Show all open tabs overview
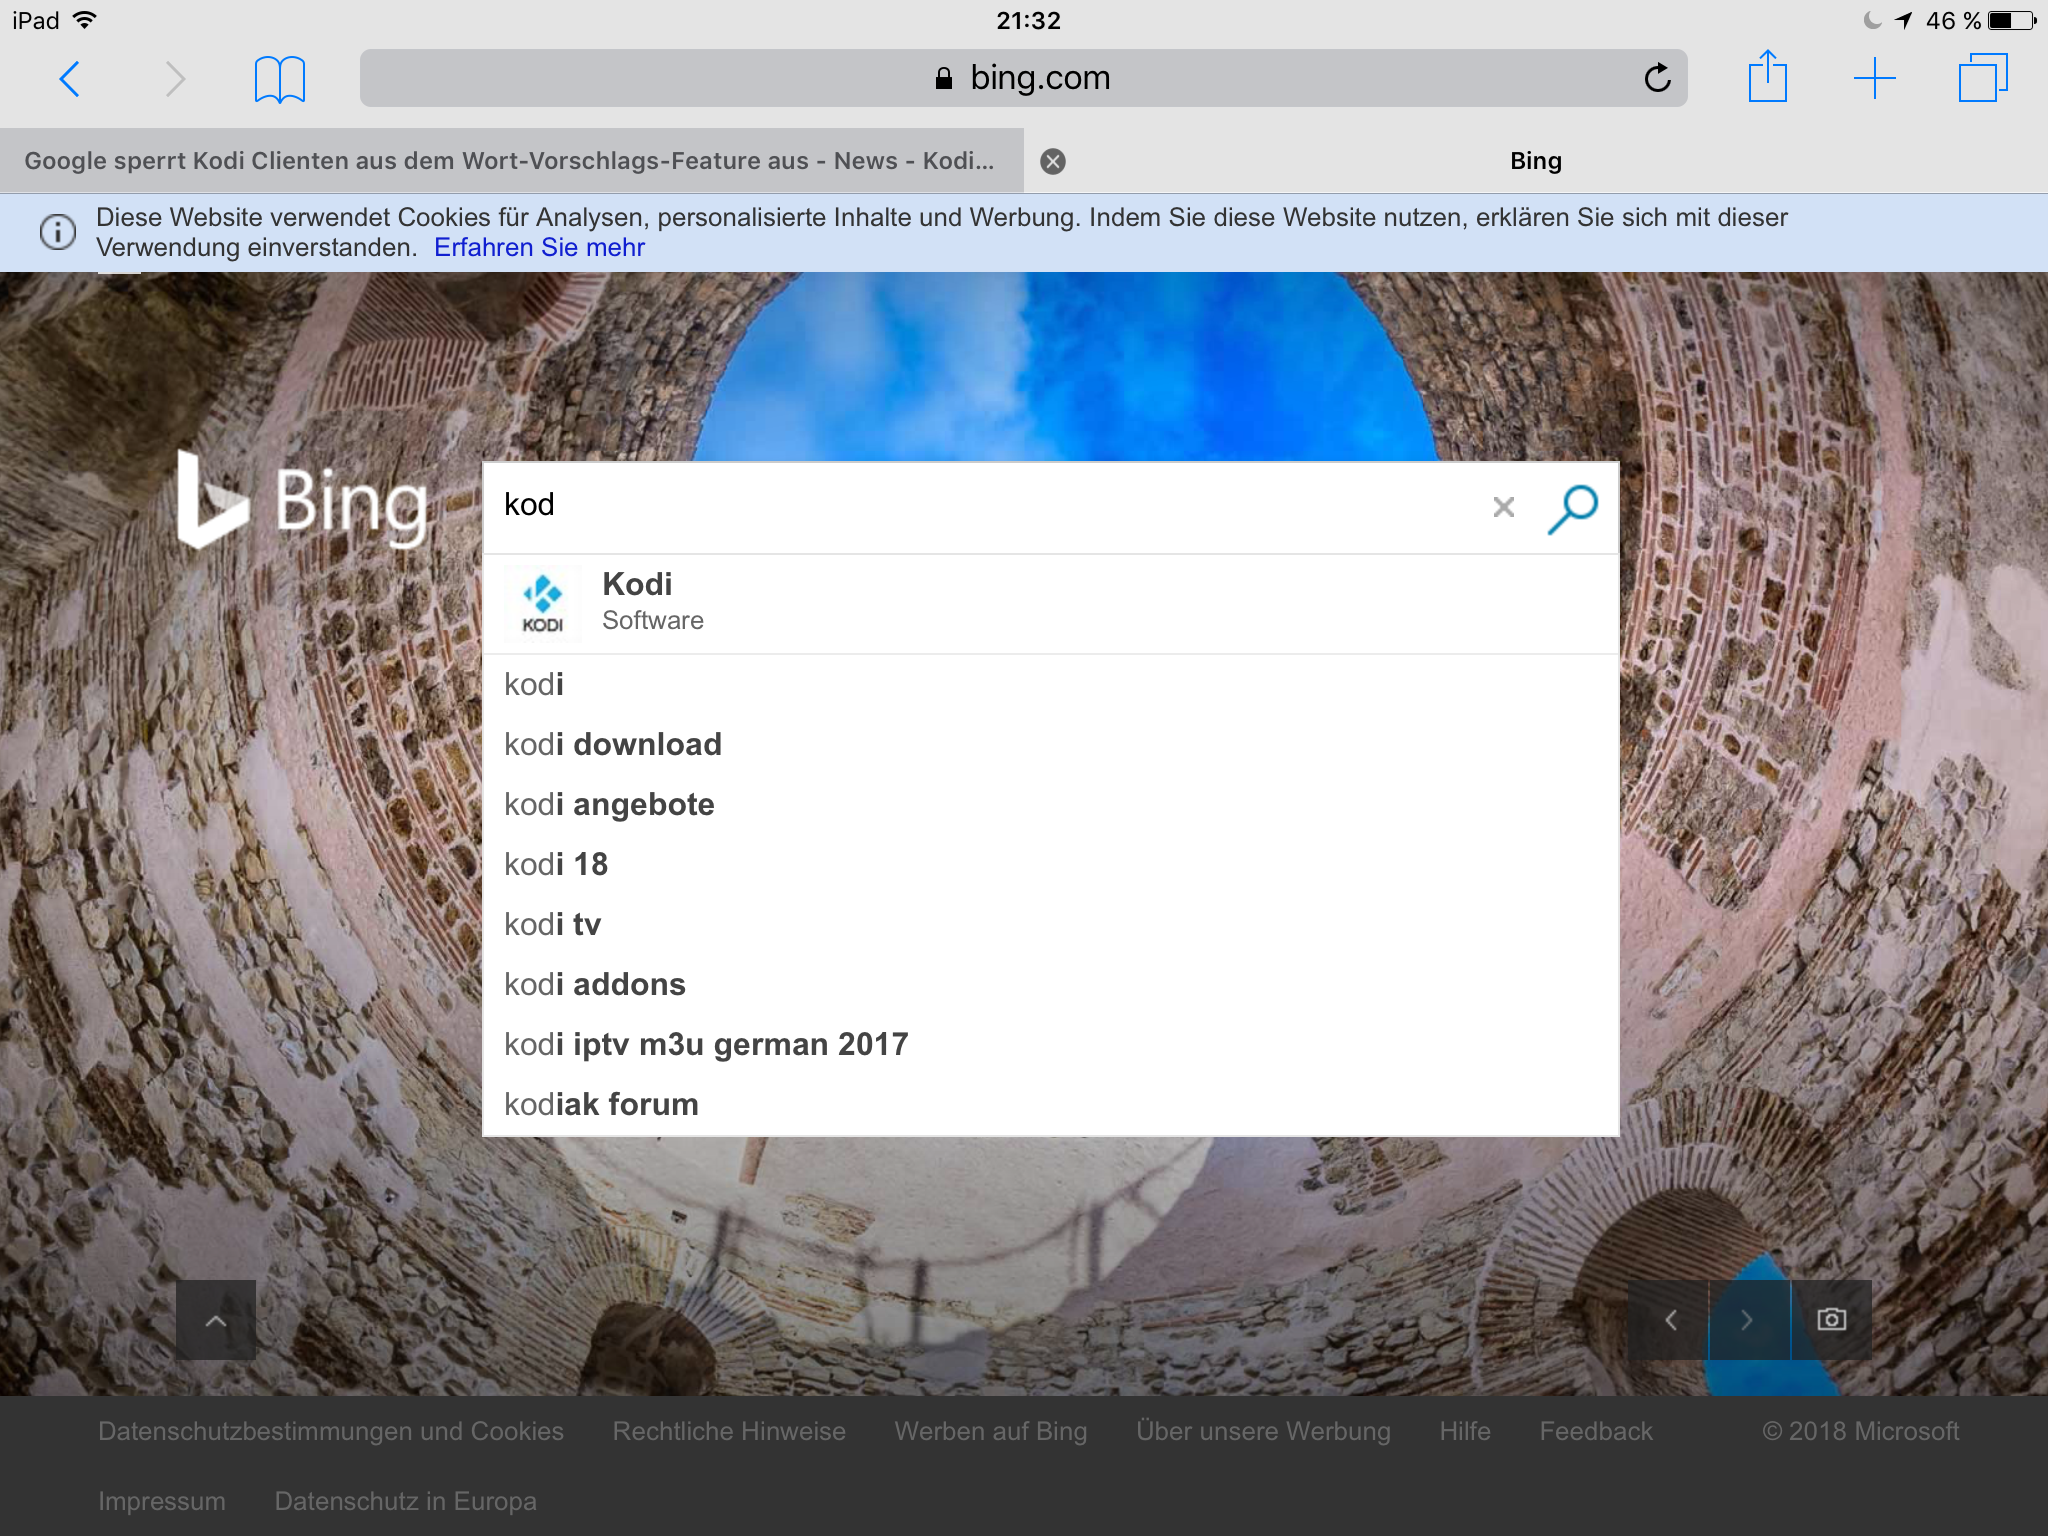This screenshot has width=2048, height=1536. 1982,77
